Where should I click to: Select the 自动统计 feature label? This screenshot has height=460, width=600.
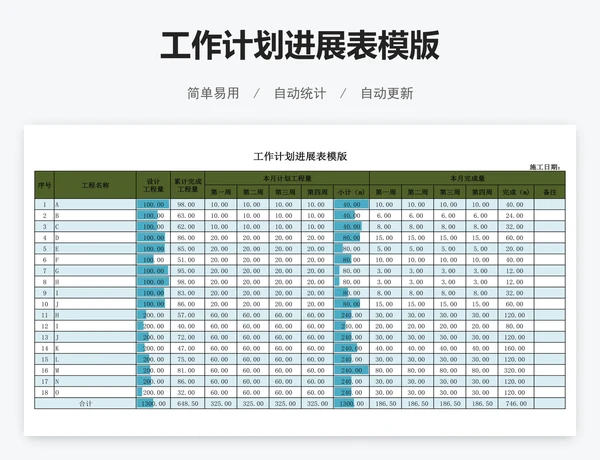pyautogui.click(x=300, y=93)
